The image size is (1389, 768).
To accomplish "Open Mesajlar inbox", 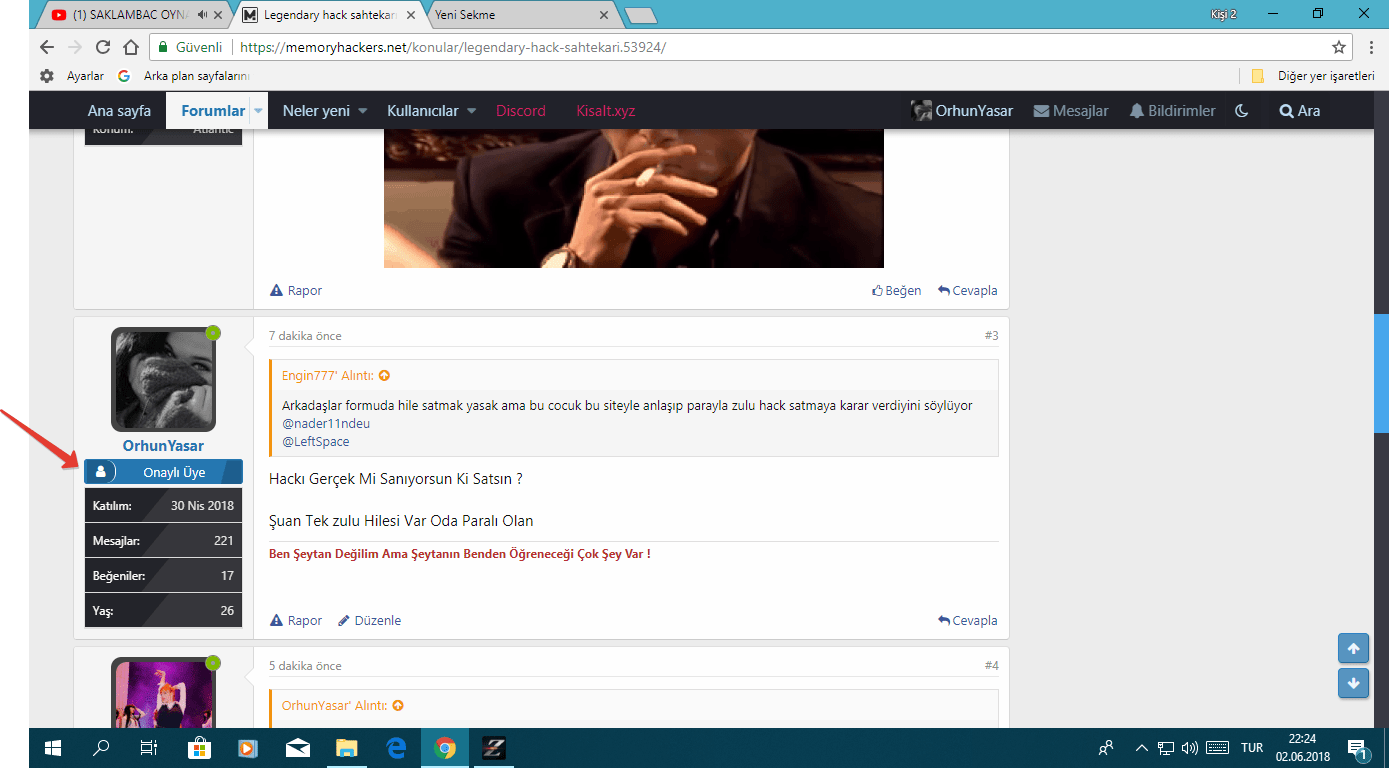I will [1071, 111].
